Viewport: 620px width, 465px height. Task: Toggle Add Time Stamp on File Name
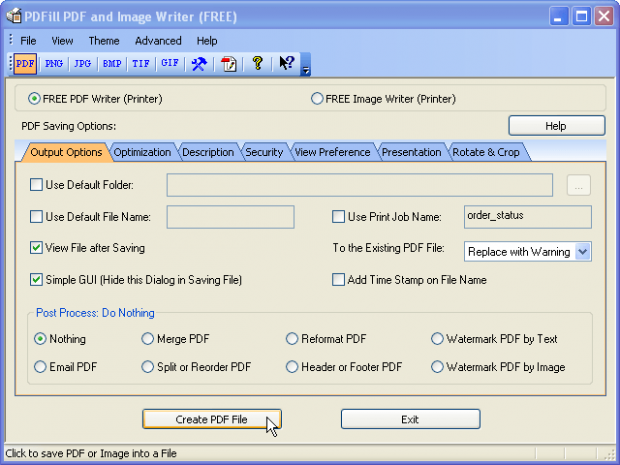(x=338, y=280)
